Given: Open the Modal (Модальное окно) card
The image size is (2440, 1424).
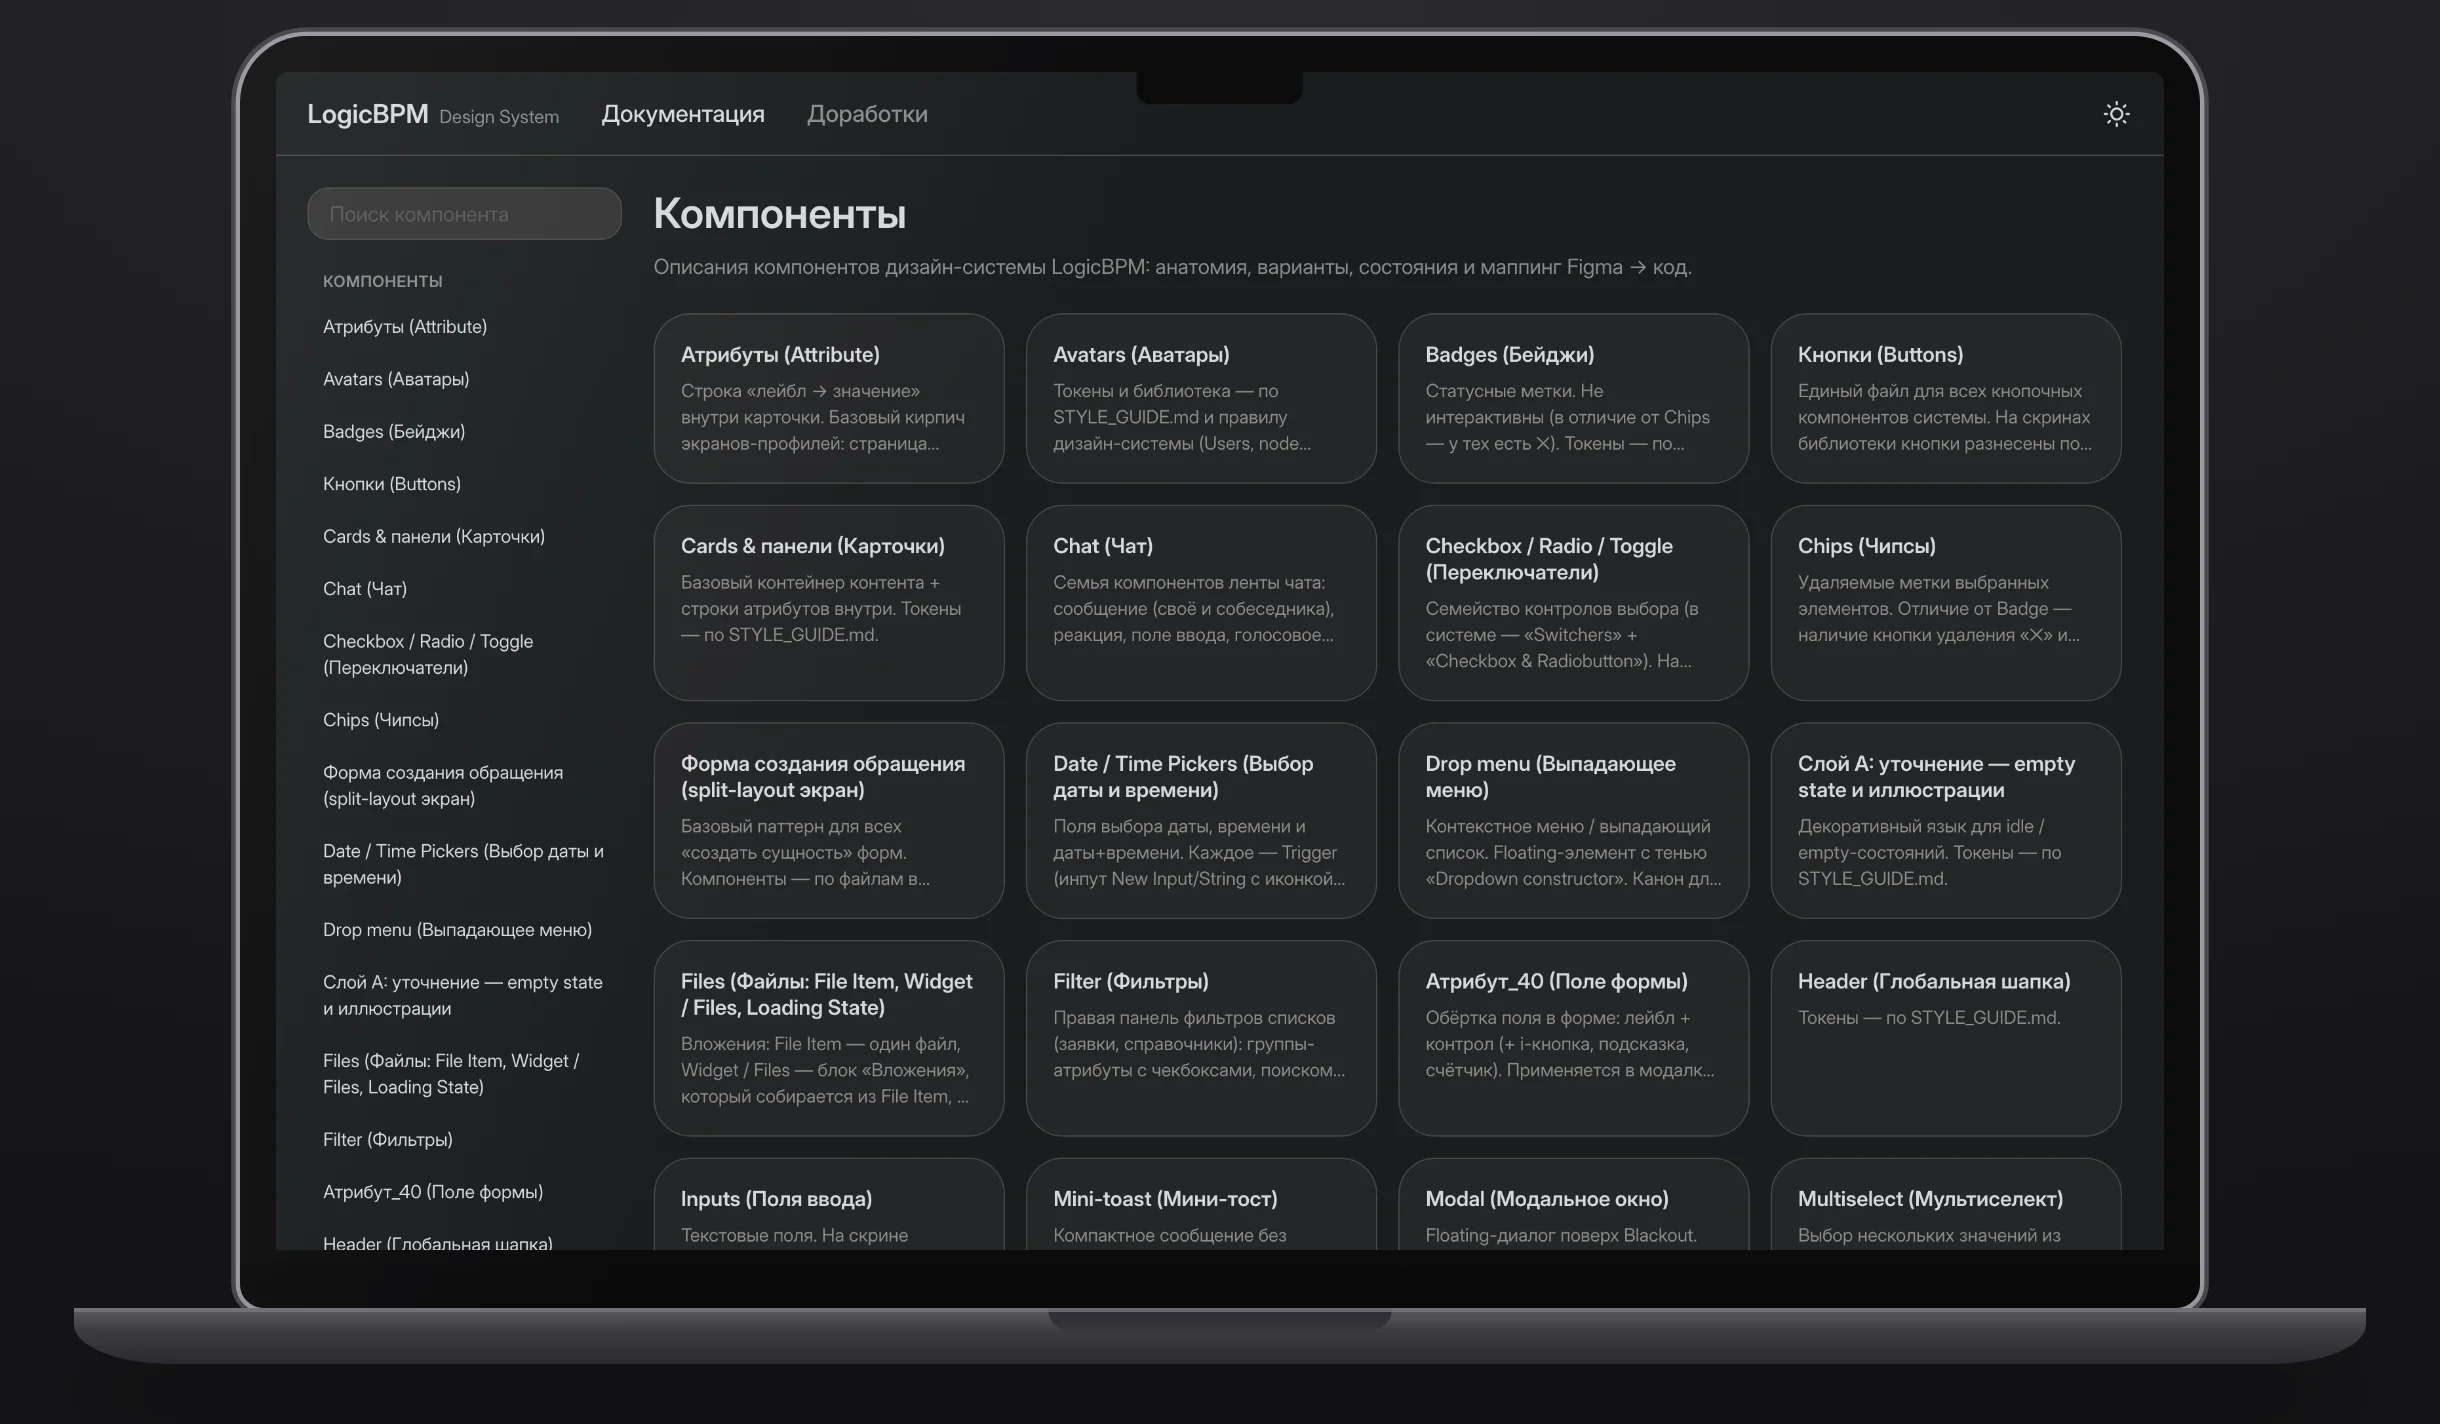Looking at the screenshot, I should [1573, 1205].
